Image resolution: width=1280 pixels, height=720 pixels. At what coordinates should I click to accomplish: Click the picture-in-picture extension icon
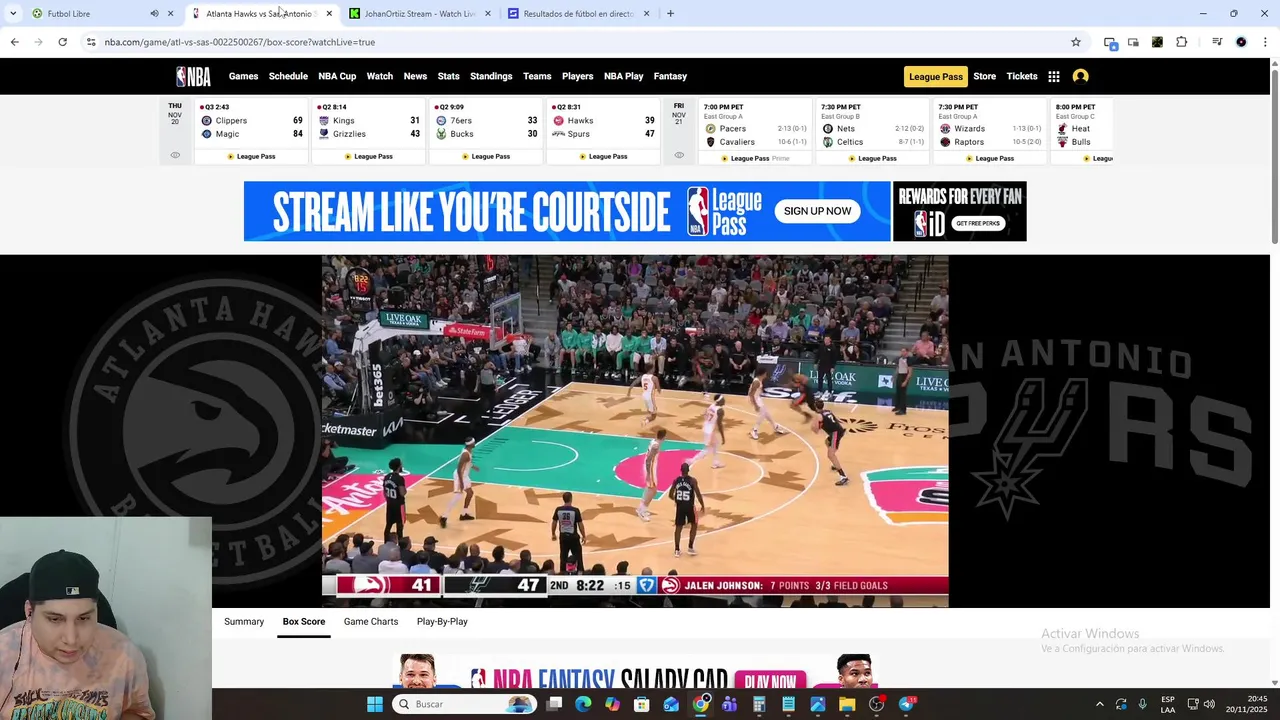(x=1133, y=42)
